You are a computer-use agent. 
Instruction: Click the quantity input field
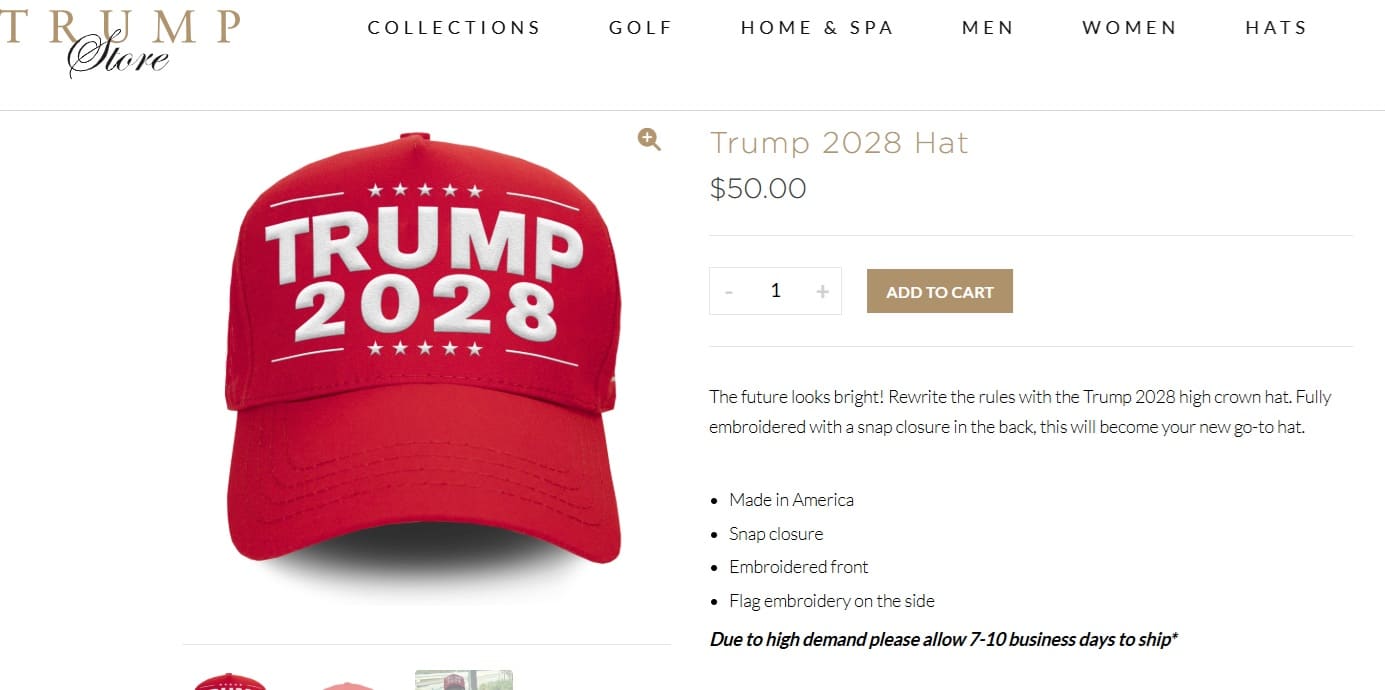pyautogui.click(x=775, y=291)
